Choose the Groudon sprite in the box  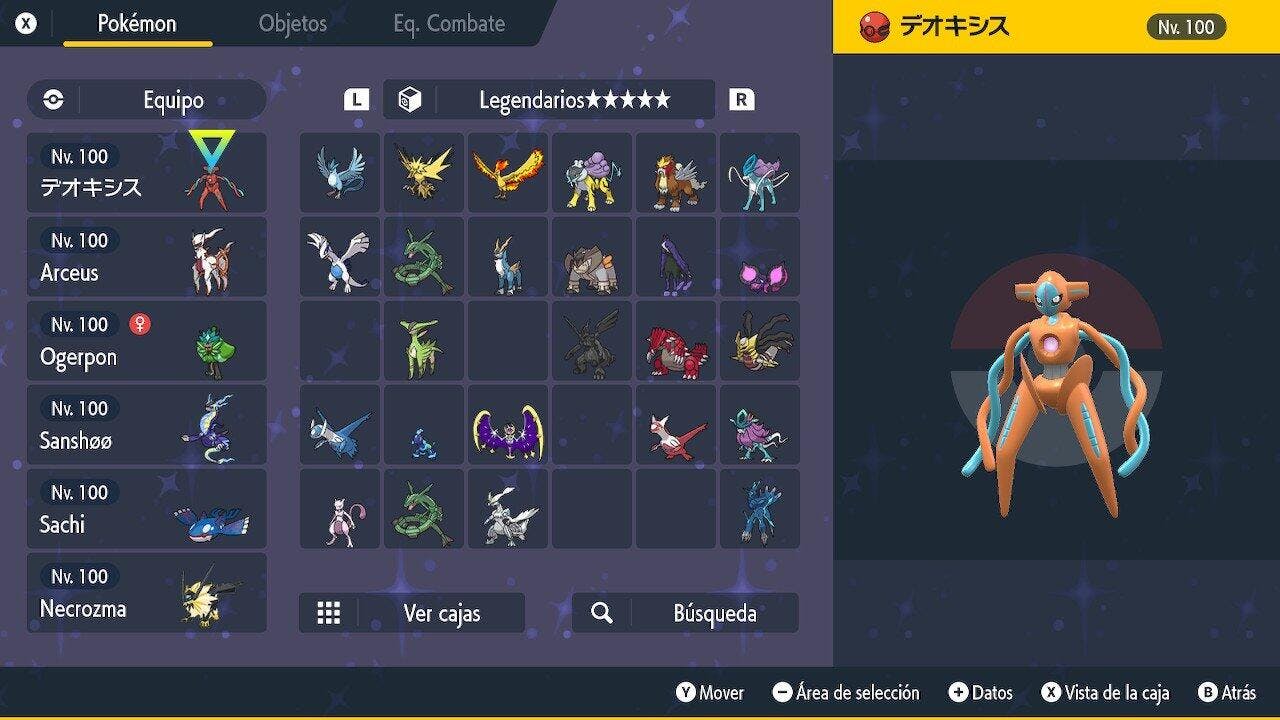[676, 340]
